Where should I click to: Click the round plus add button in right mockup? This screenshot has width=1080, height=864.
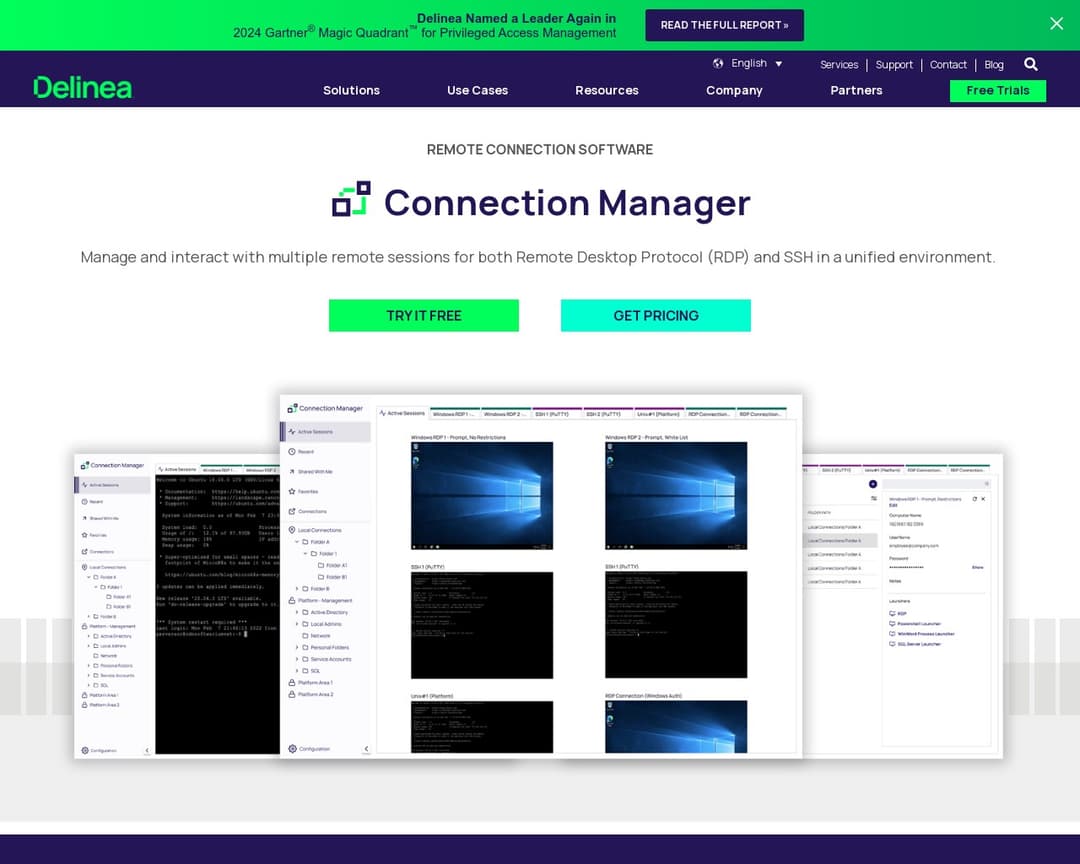click(873, 484)
